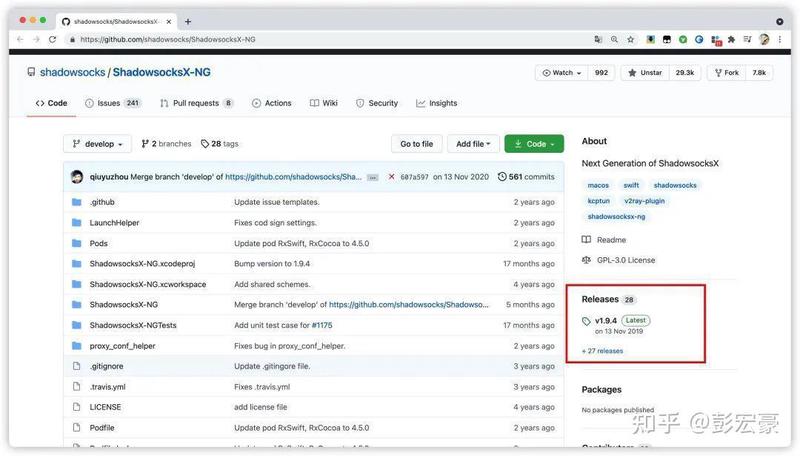
Task: Switch to the Insights tab
Action: tap(437, 103)
